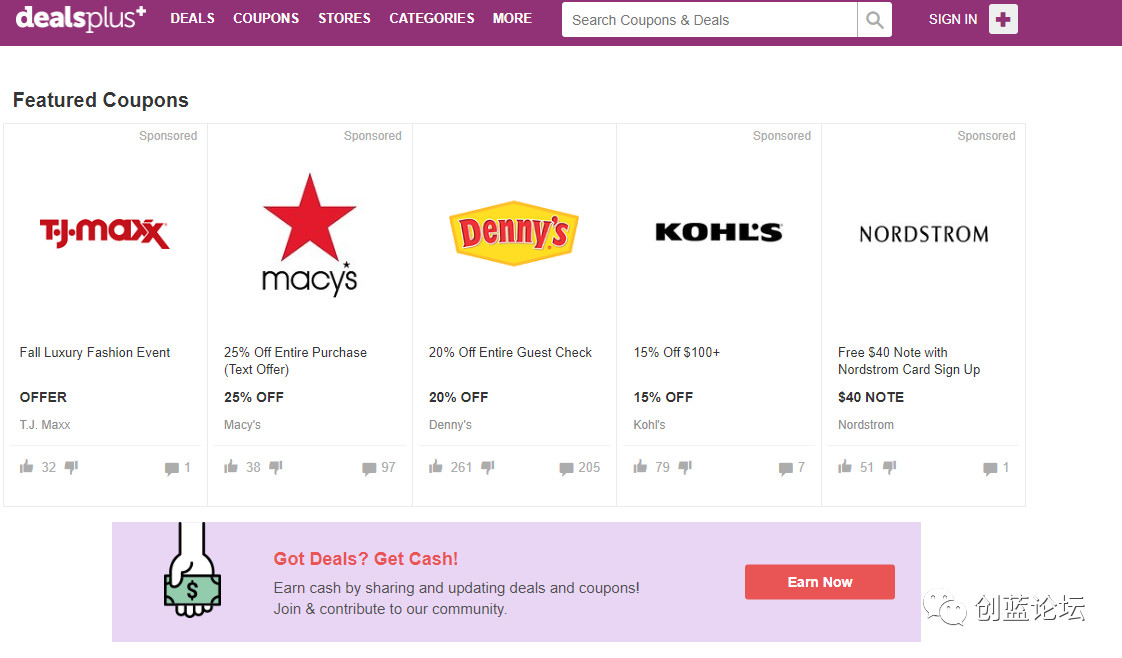Image resolution: width=1122 pixels, height=658 pixels.
Task: Expand the More navigation menu
Action: point(512,18)
